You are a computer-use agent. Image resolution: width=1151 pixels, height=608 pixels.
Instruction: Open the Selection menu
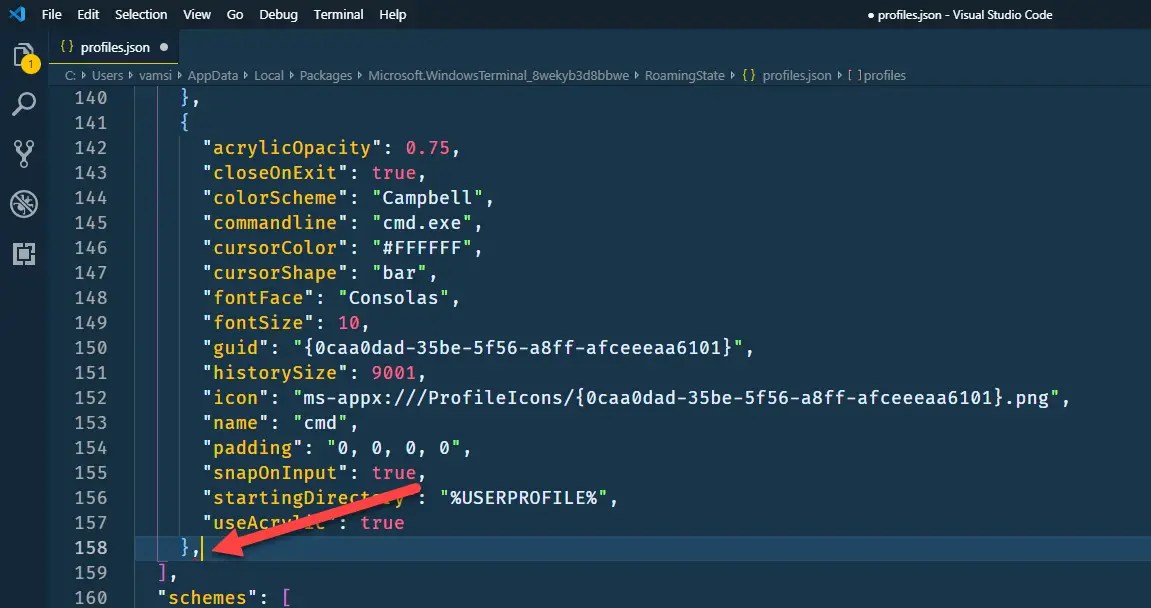coord(141,15)
